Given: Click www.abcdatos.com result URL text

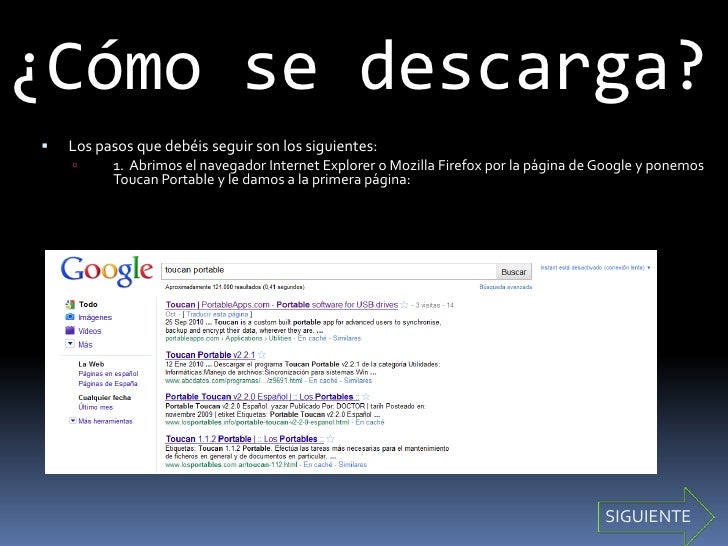Looking at the screenshot, I should tap(234, 380).
